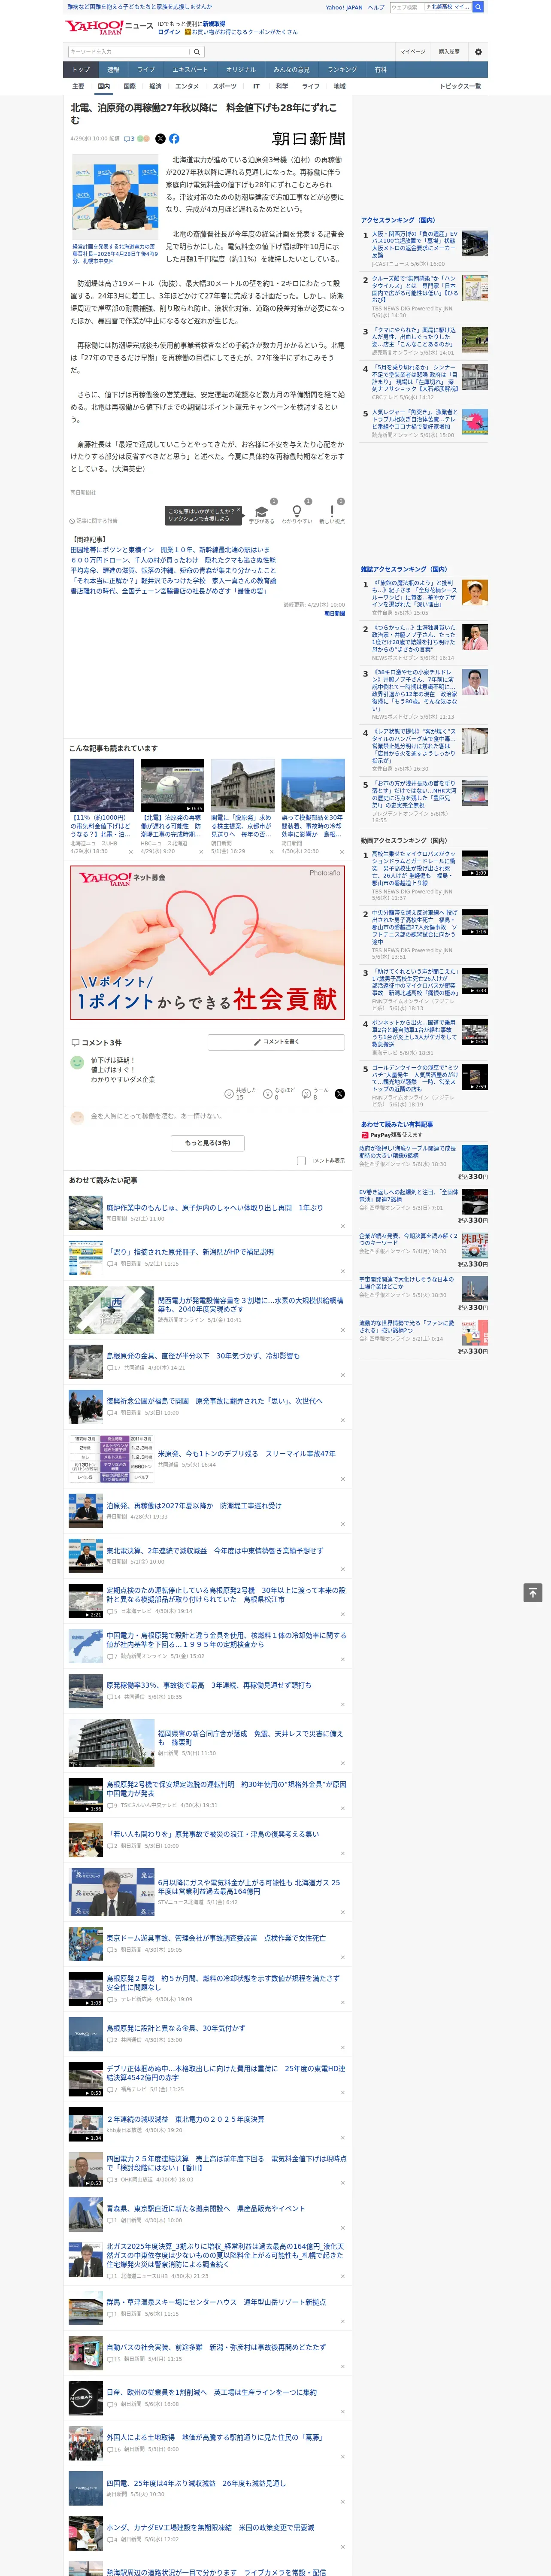Click the コメントを書く button

(276, 1041)
